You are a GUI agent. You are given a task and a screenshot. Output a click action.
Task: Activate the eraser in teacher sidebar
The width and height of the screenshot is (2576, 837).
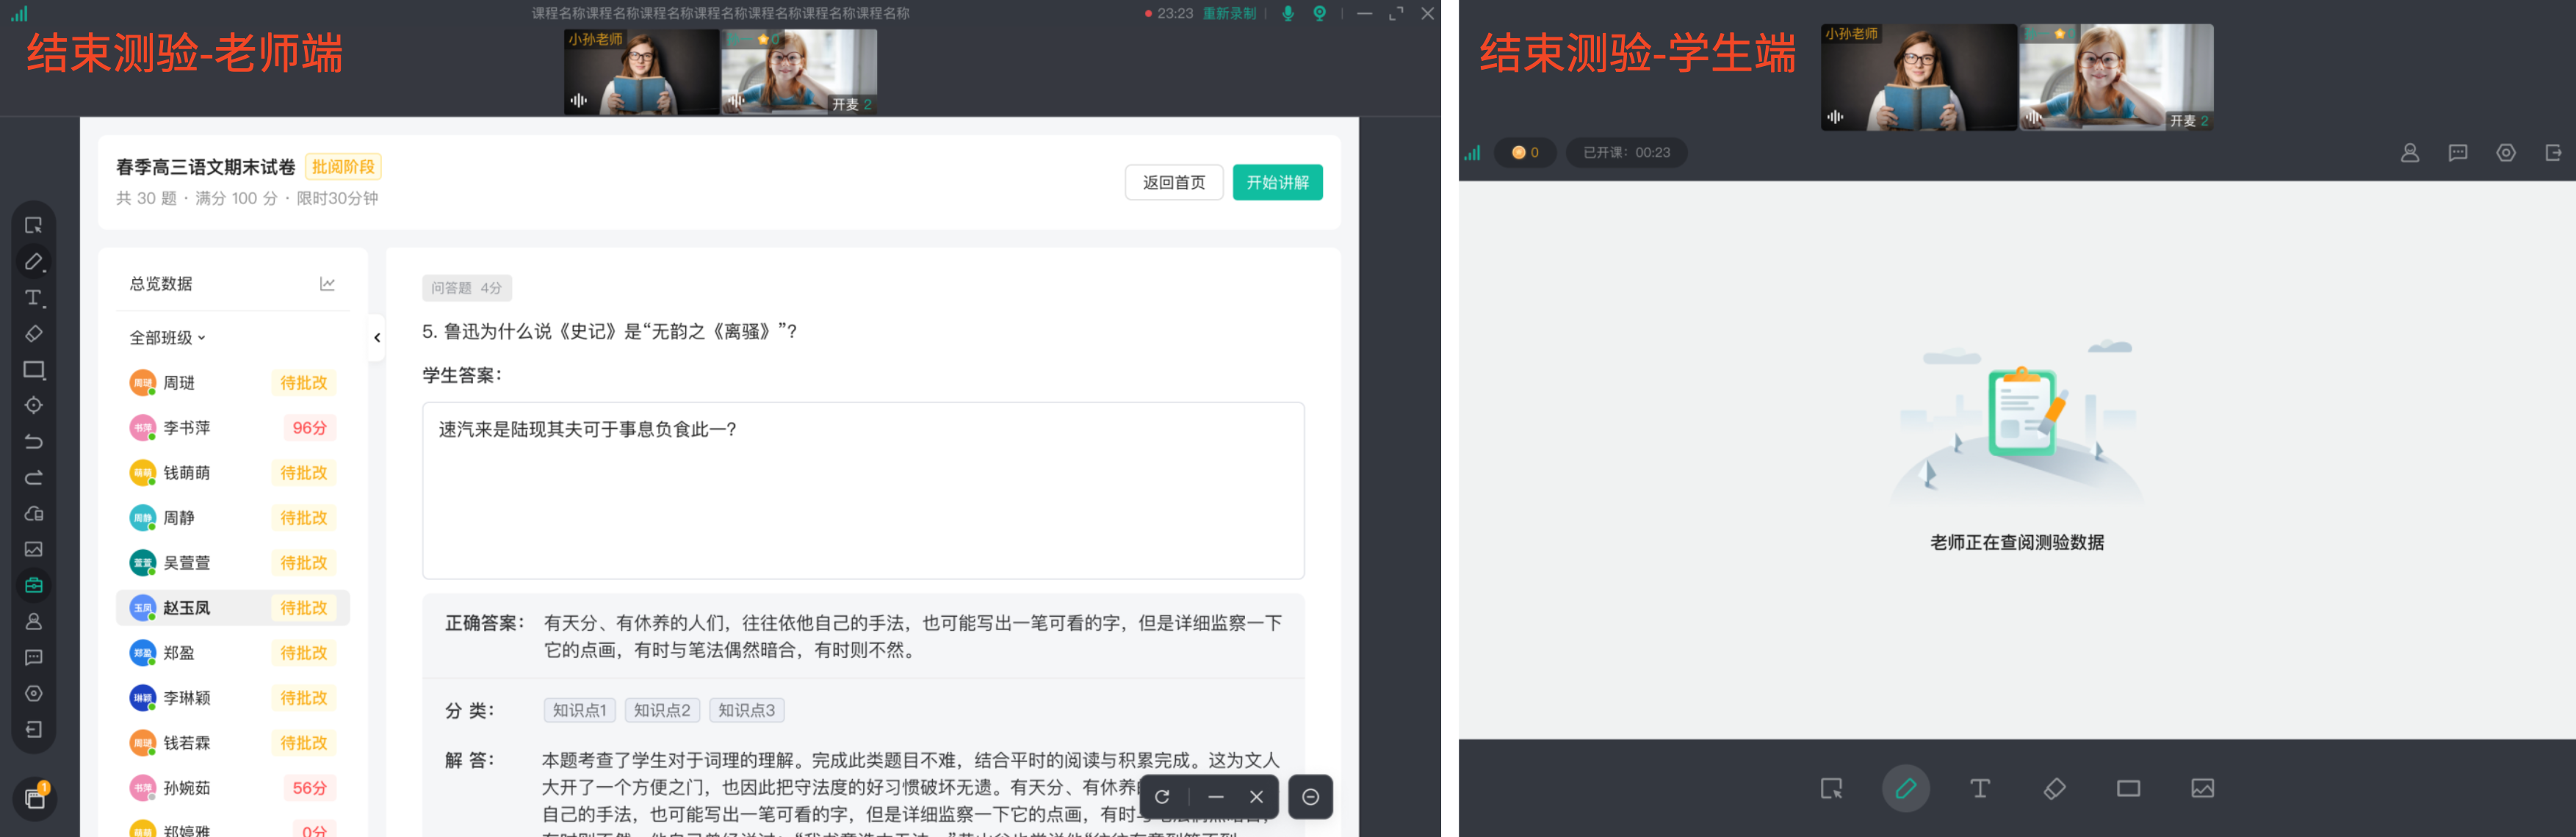pos(33,334)
